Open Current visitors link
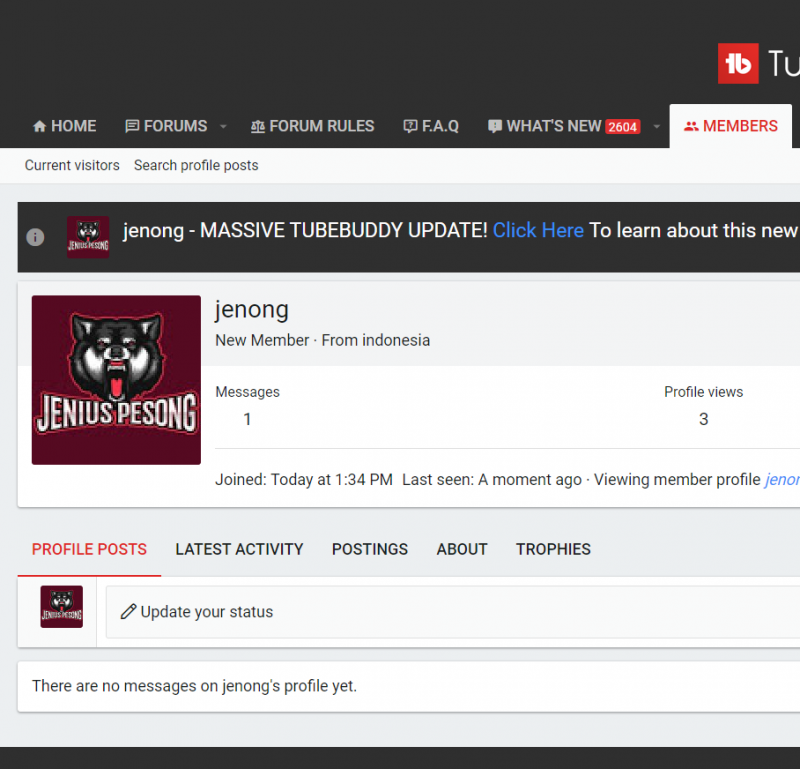This screenshot has height=769, width=800. (72, 165)
